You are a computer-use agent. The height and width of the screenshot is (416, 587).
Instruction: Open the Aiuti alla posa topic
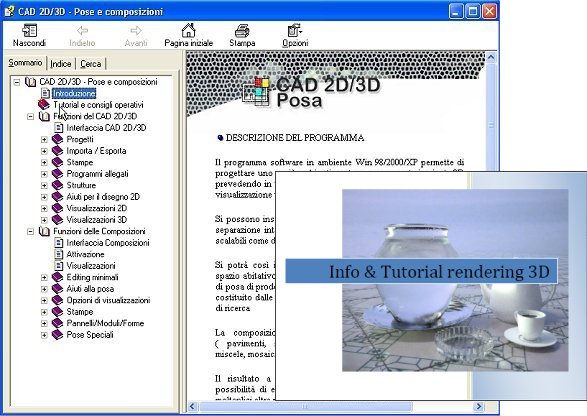pyautogui.click(x=90, y=289)
